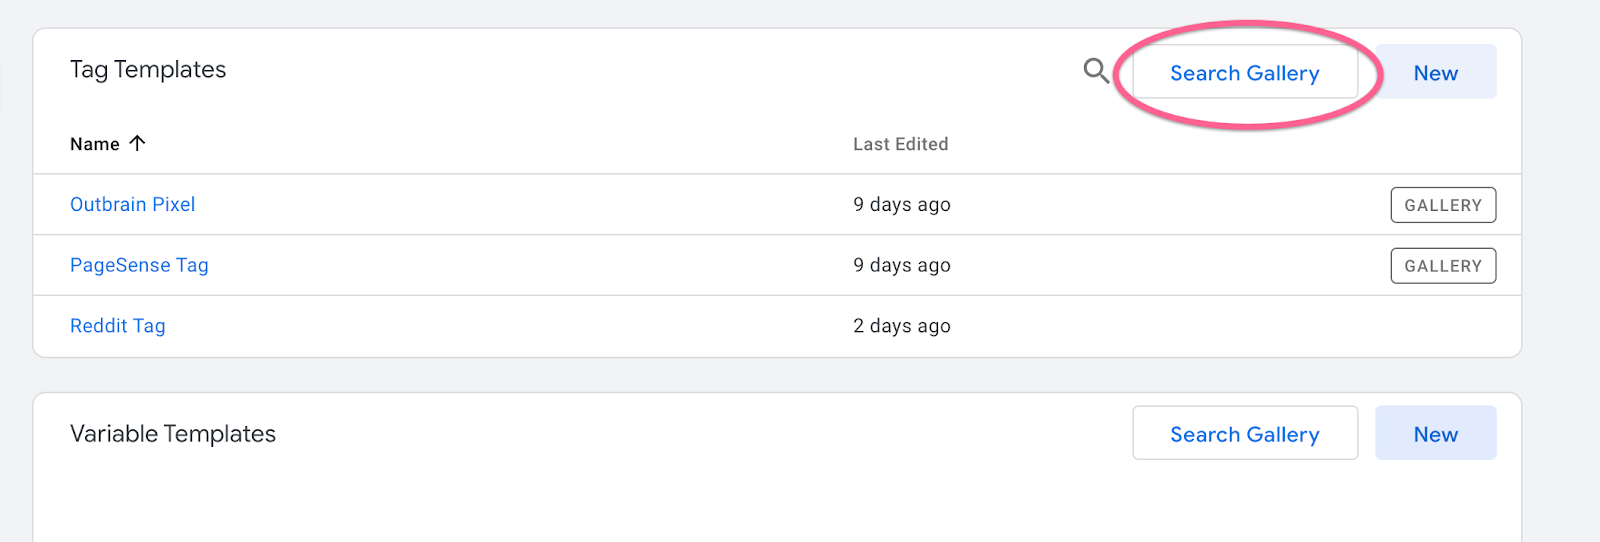Image resolution: width=1600 pixels, height=542 pixels.
Task: Open the Outbrain Pixel template
Action: click(132, 204)
